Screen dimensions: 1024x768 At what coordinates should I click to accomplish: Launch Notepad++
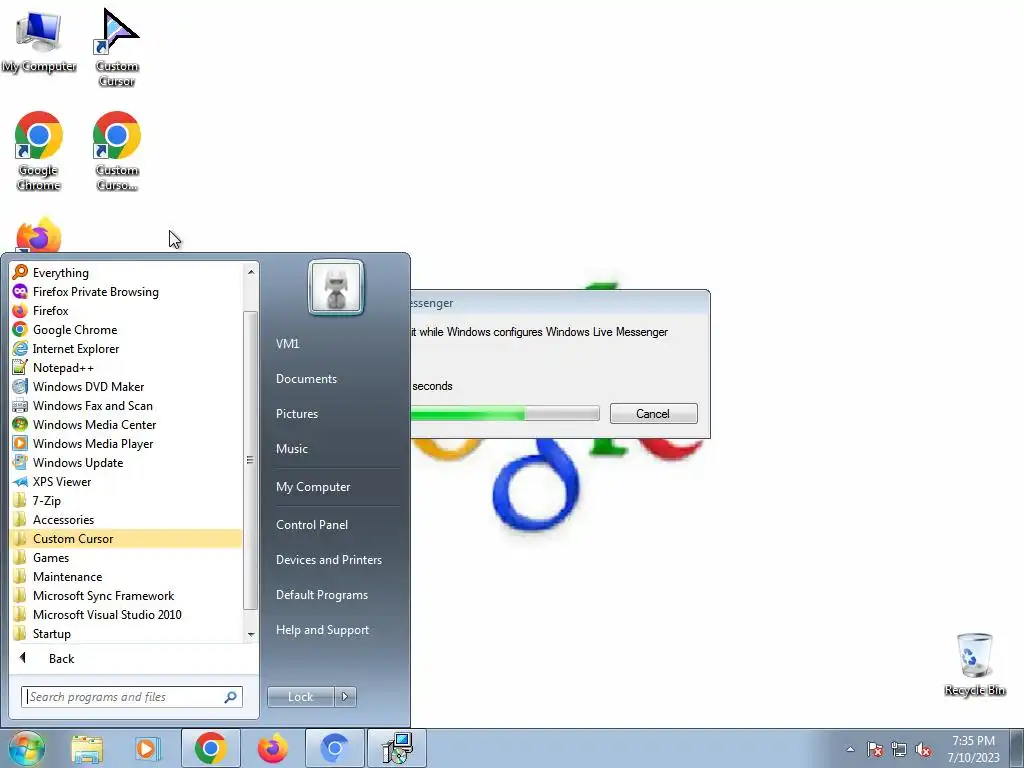pyautogui.click(x=127, y=367)
